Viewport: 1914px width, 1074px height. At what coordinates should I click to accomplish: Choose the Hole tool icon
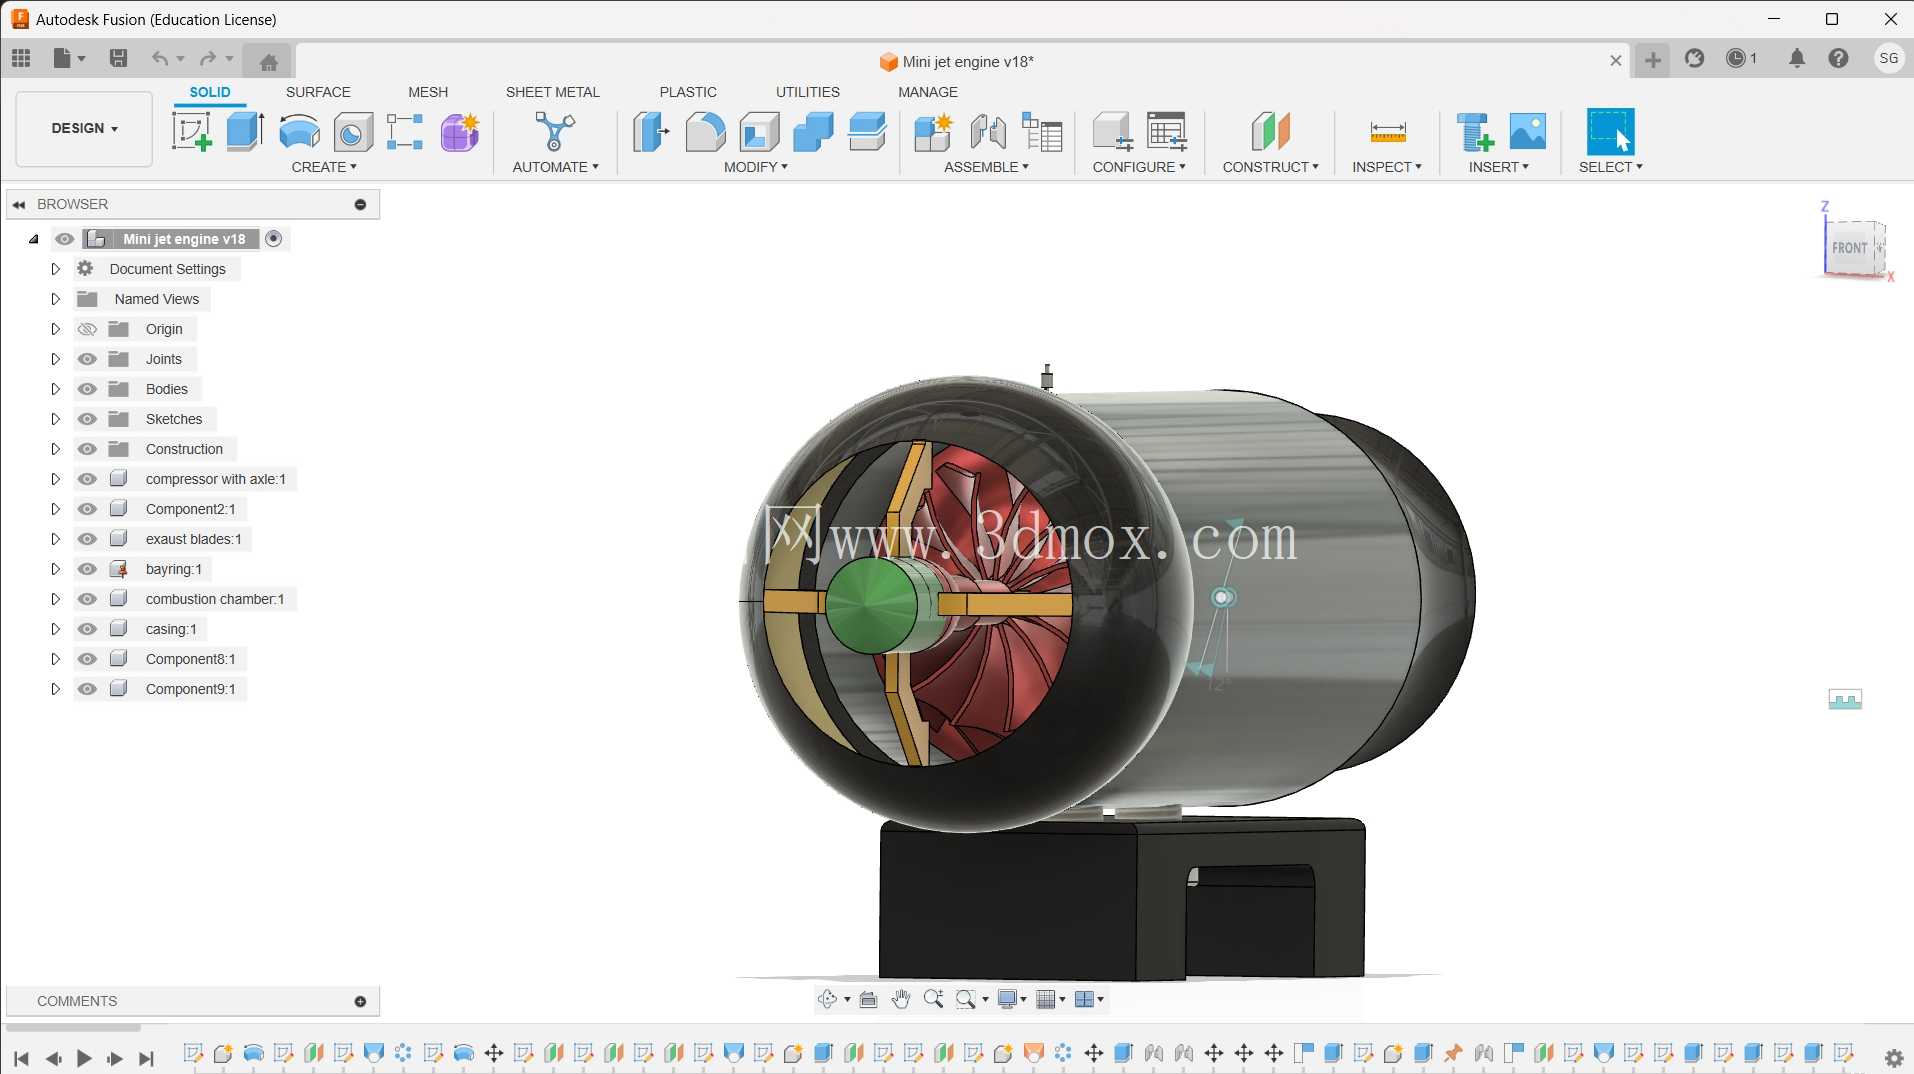tap(352, 131)
